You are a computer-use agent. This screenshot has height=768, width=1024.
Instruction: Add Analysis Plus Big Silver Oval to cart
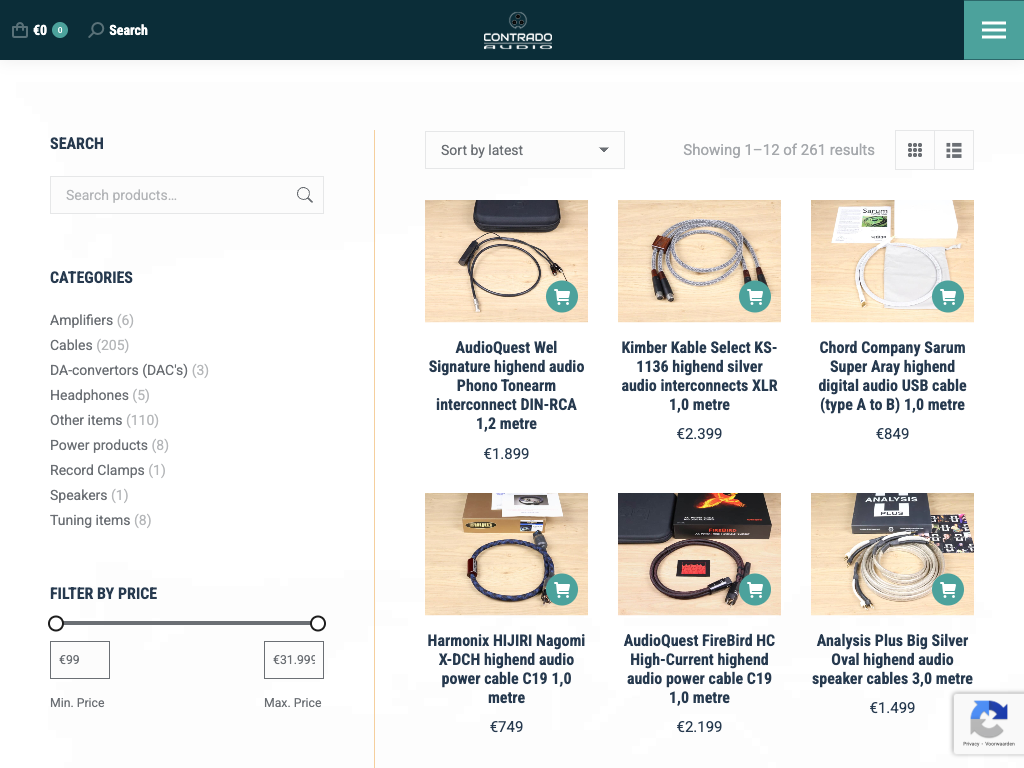click(x=948, y=589)
